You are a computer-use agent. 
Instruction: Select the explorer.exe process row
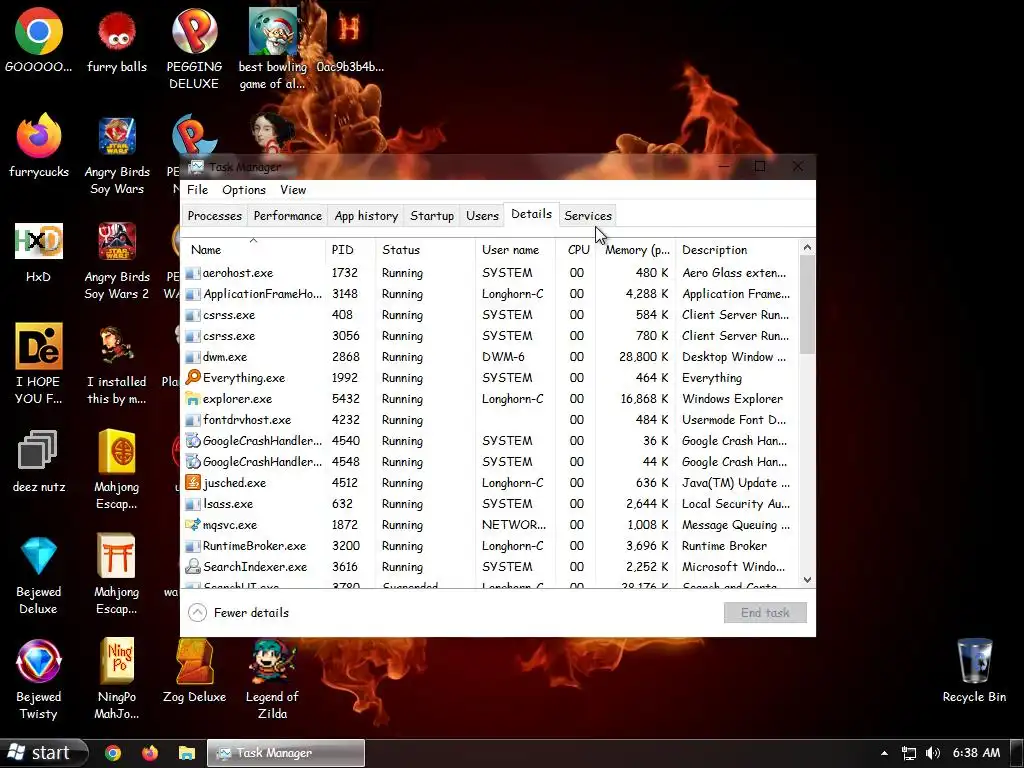coord(490,398)
